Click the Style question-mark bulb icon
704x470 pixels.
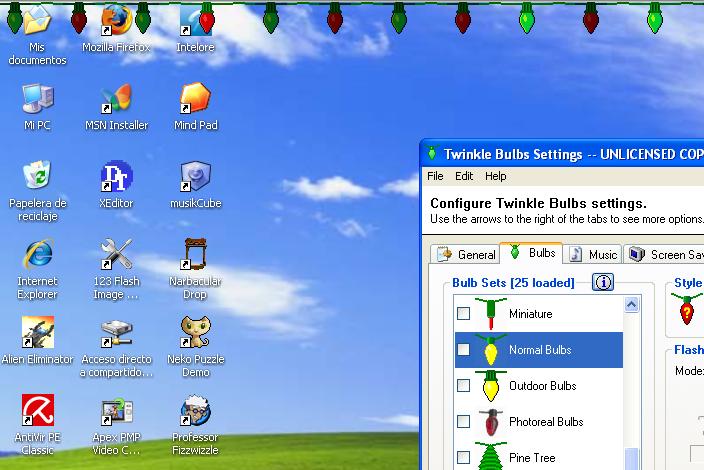686,309
